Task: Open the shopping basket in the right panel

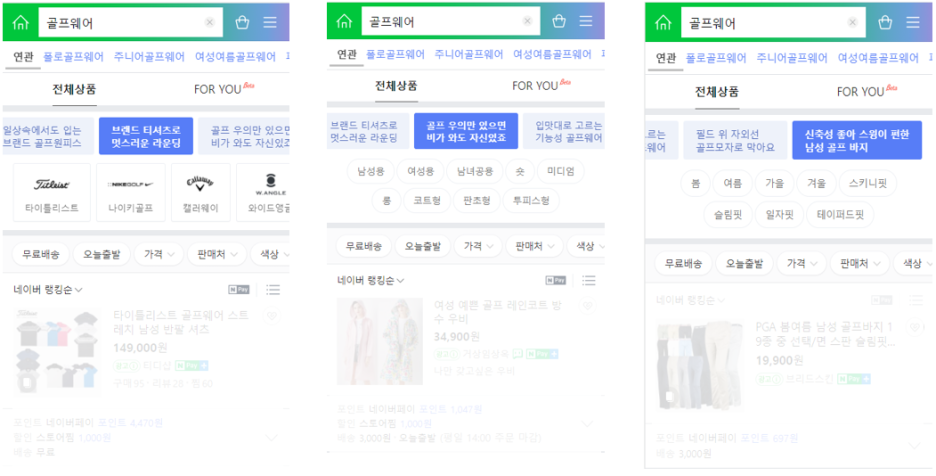Action: (885, 23)
